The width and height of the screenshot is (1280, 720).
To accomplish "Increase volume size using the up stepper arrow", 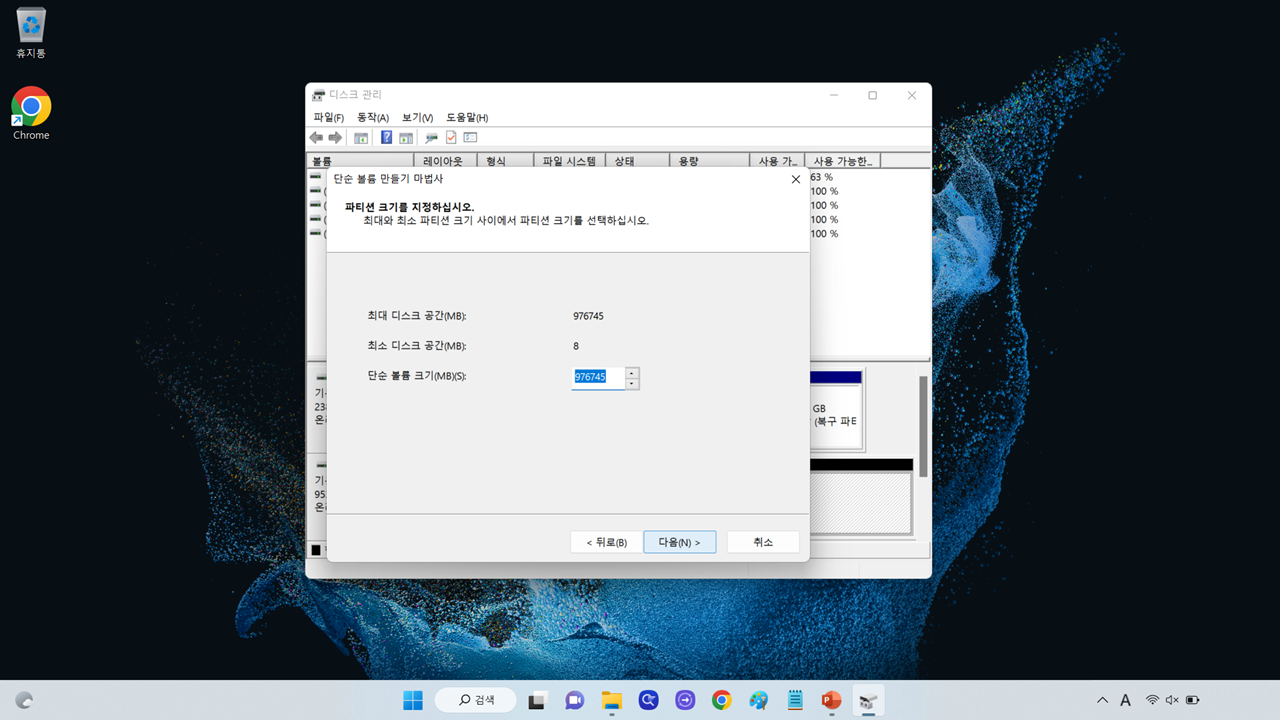I will [632, 373].
